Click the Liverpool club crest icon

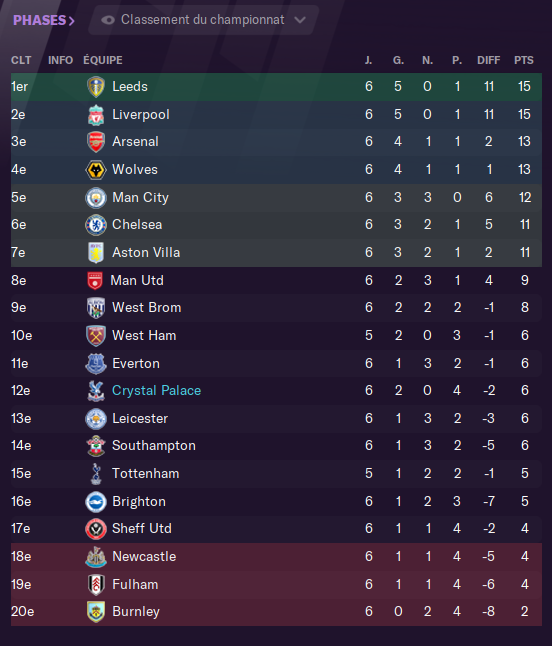tap(96, 115)
